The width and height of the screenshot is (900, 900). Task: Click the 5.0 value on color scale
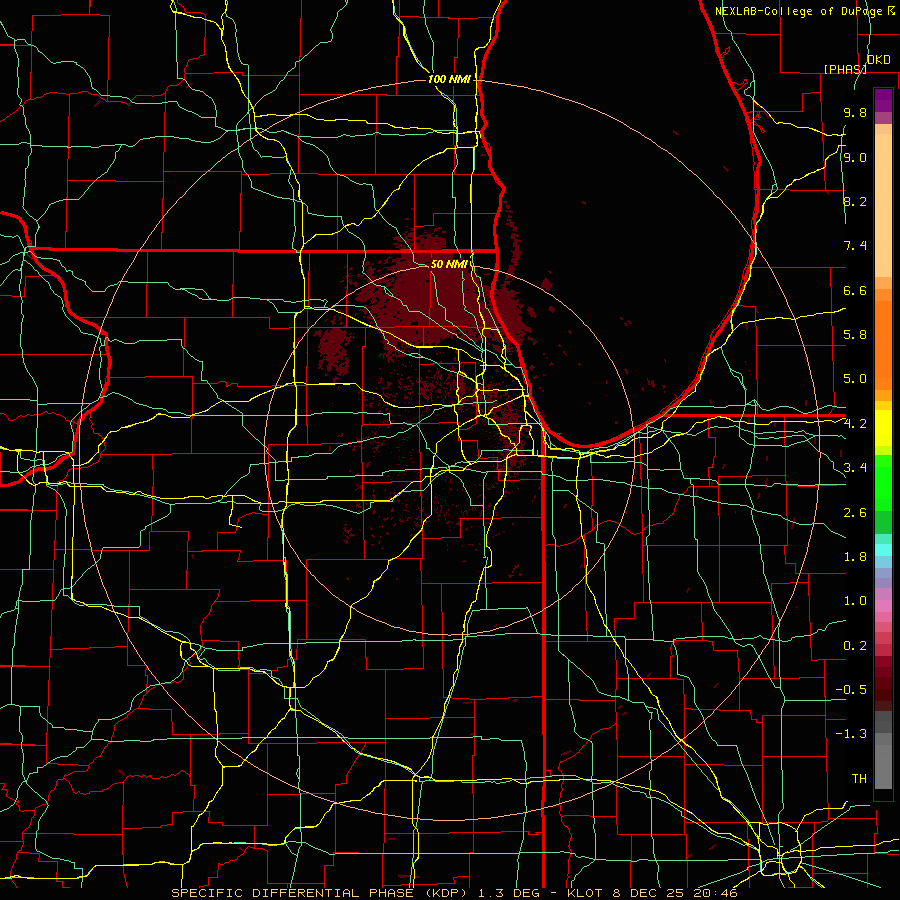coord(855,379)
